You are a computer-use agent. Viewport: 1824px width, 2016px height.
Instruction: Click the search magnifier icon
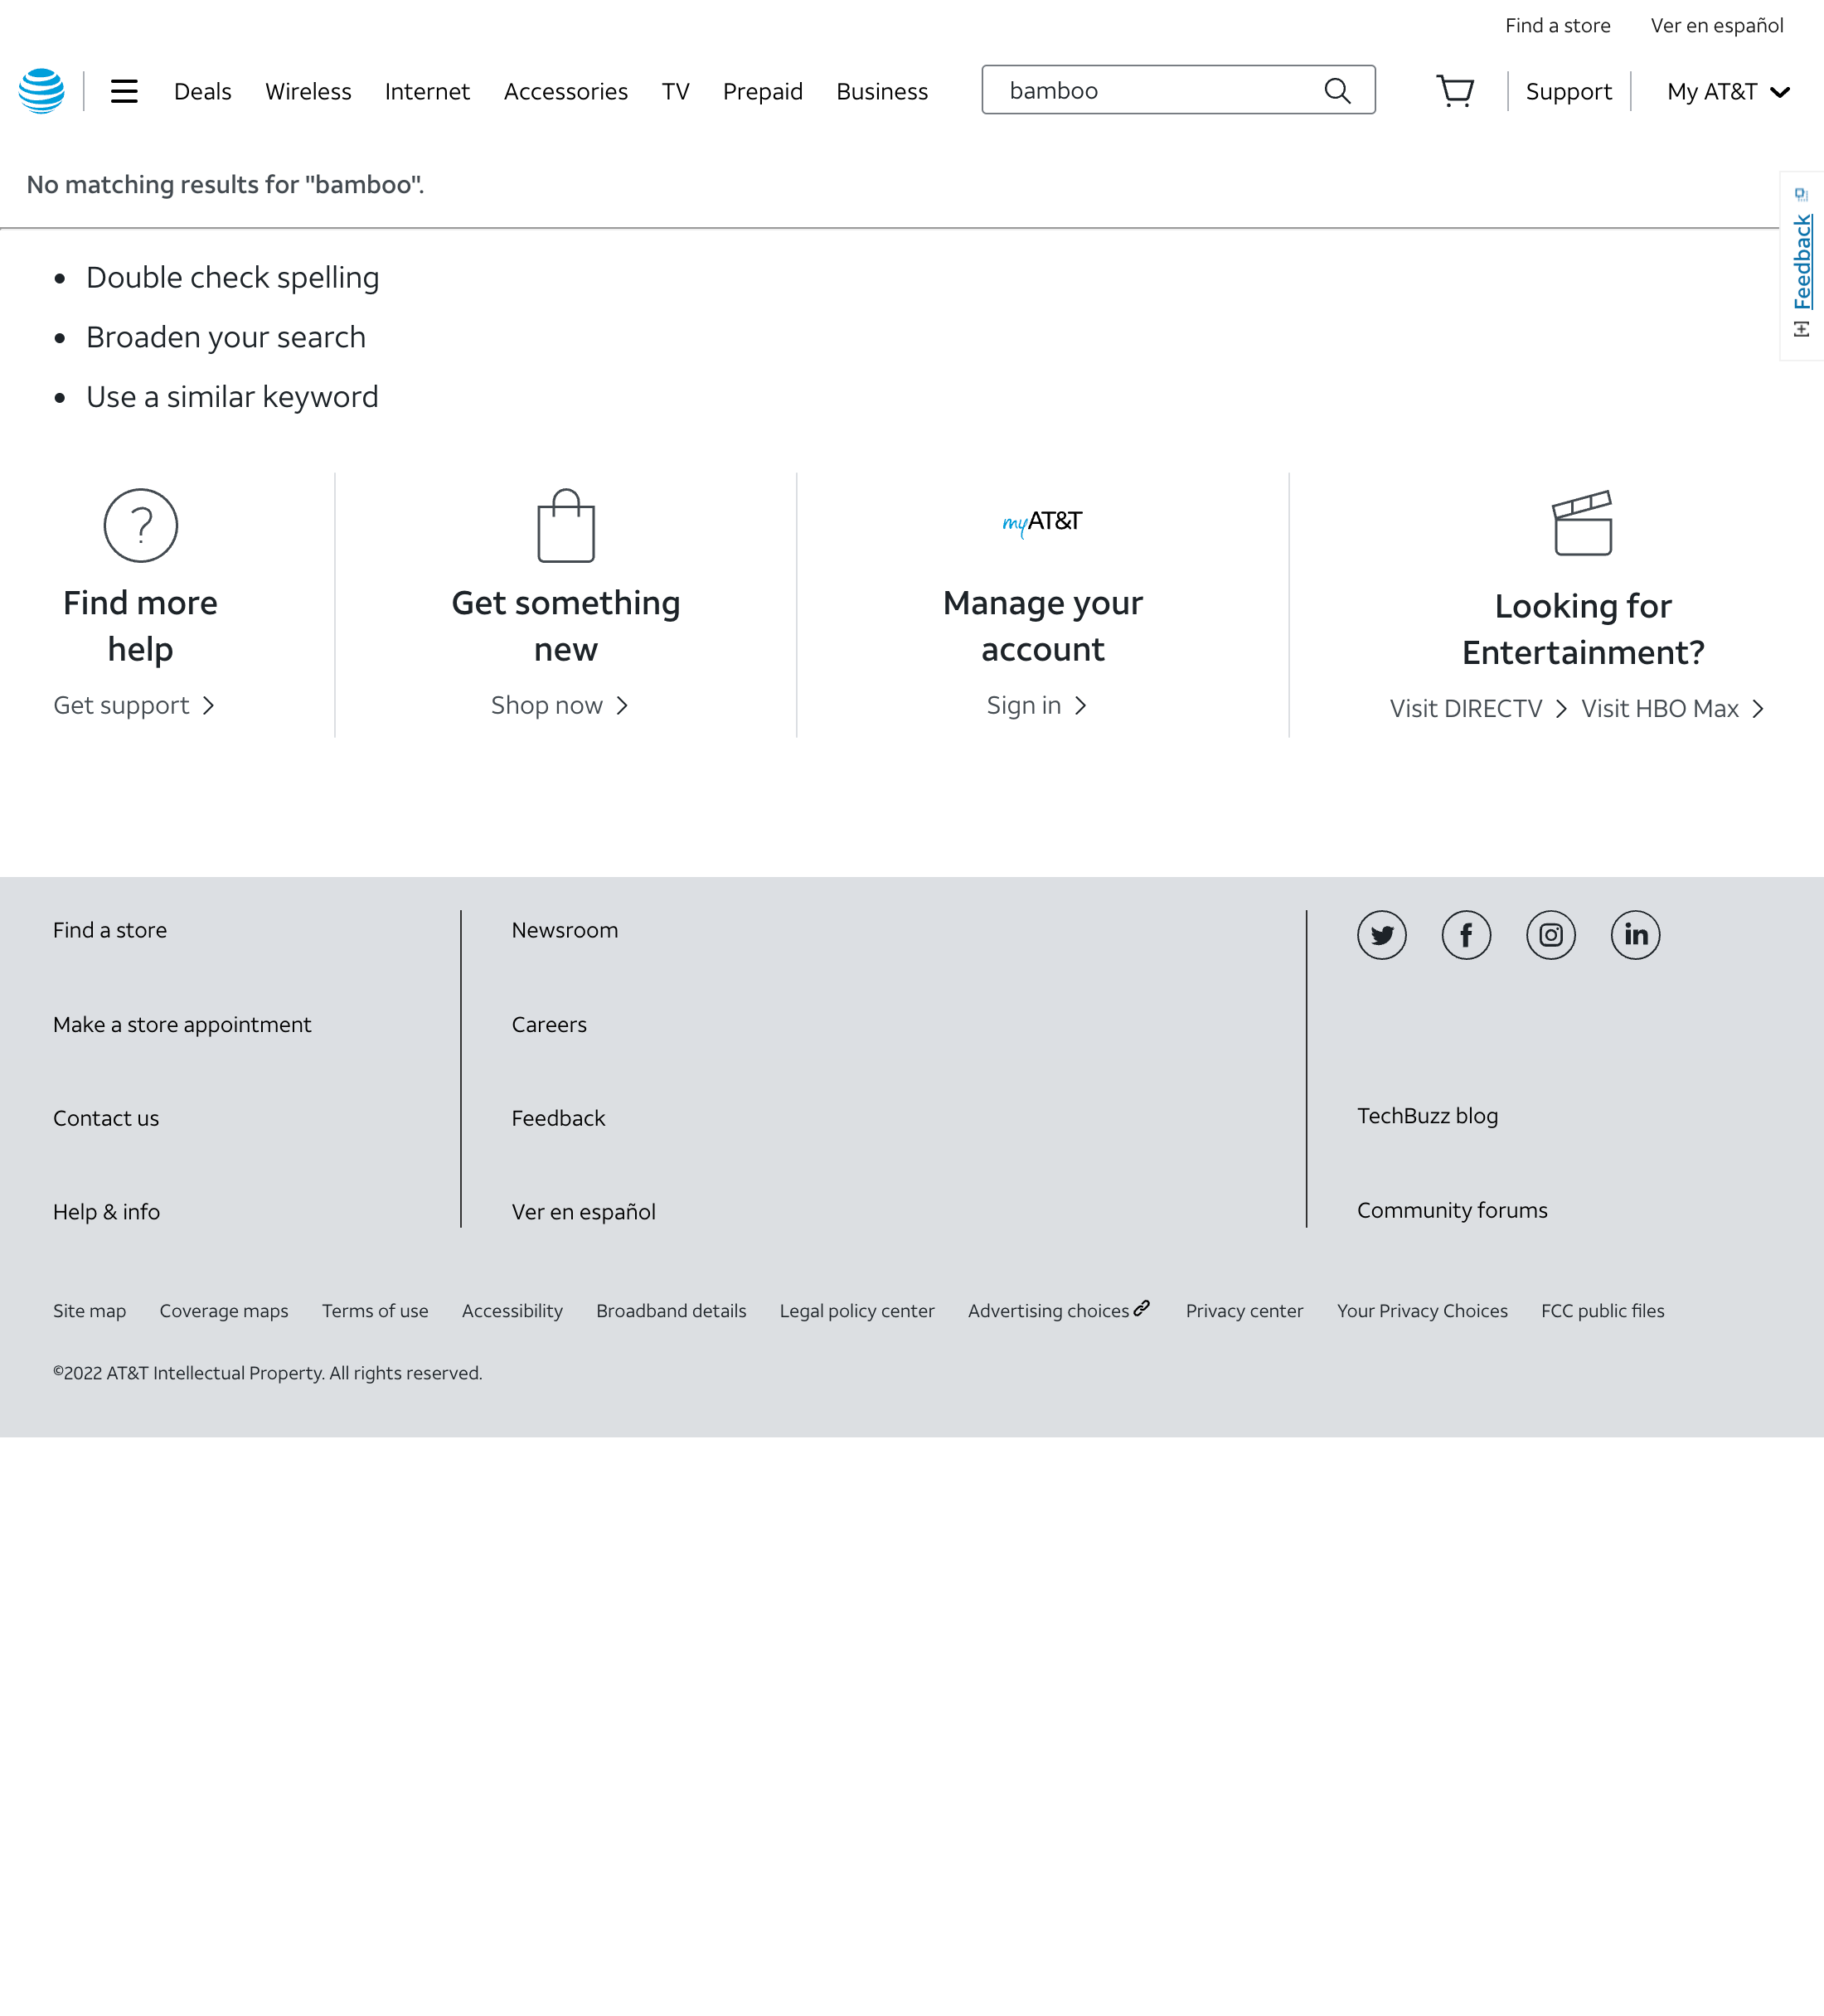pos(1337,90)
